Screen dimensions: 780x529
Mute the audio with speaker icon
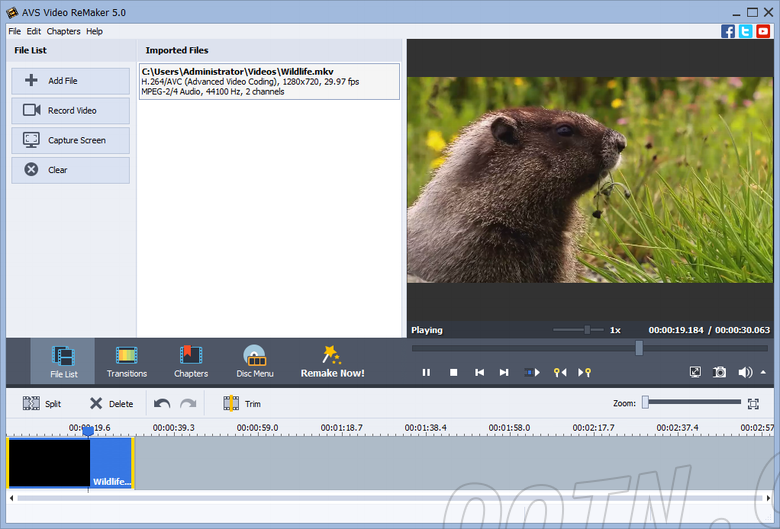point(744,372)
